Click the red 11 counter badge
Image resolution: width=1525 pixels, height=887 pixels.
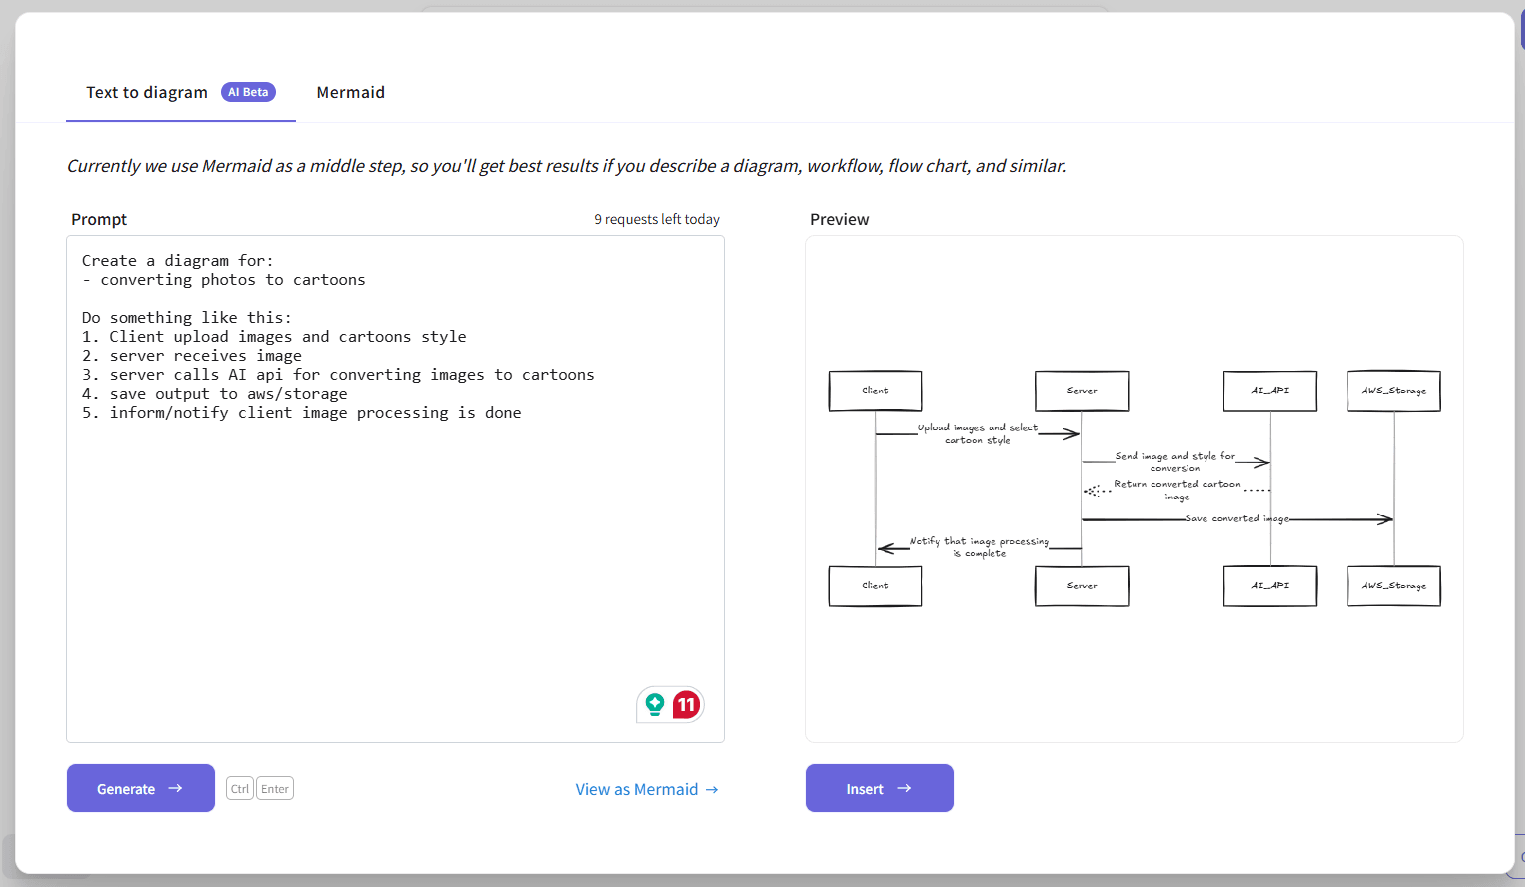click(686, 704)
